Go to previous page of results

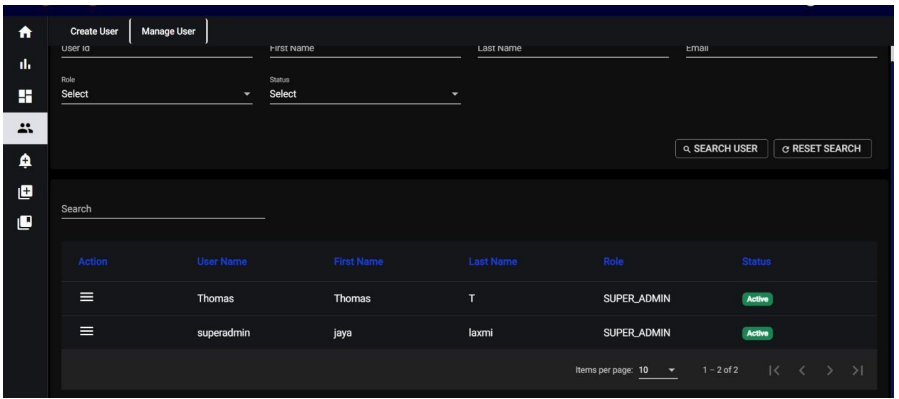pyautogui.click(x=802, y=370)
